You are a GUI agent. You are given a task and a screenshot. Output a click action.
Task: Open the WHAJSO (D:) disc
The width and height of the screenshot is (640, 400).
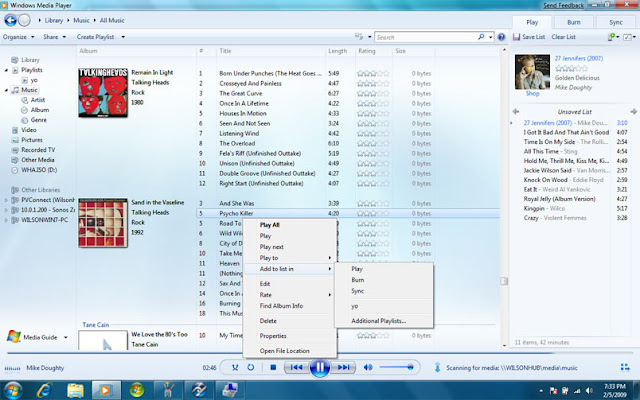click(39, 170)
